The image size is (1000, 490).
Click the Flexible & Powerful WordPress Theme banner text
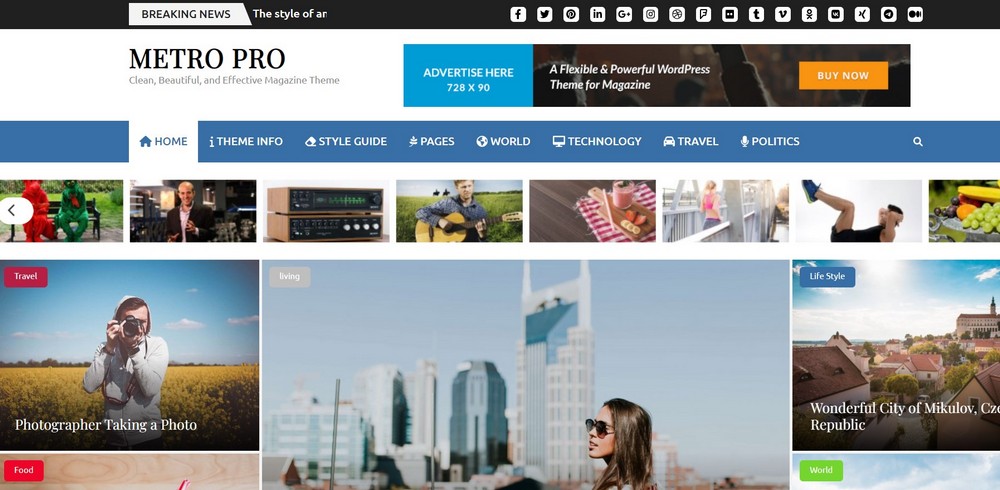pyautogui.click(x=629, y=77)
